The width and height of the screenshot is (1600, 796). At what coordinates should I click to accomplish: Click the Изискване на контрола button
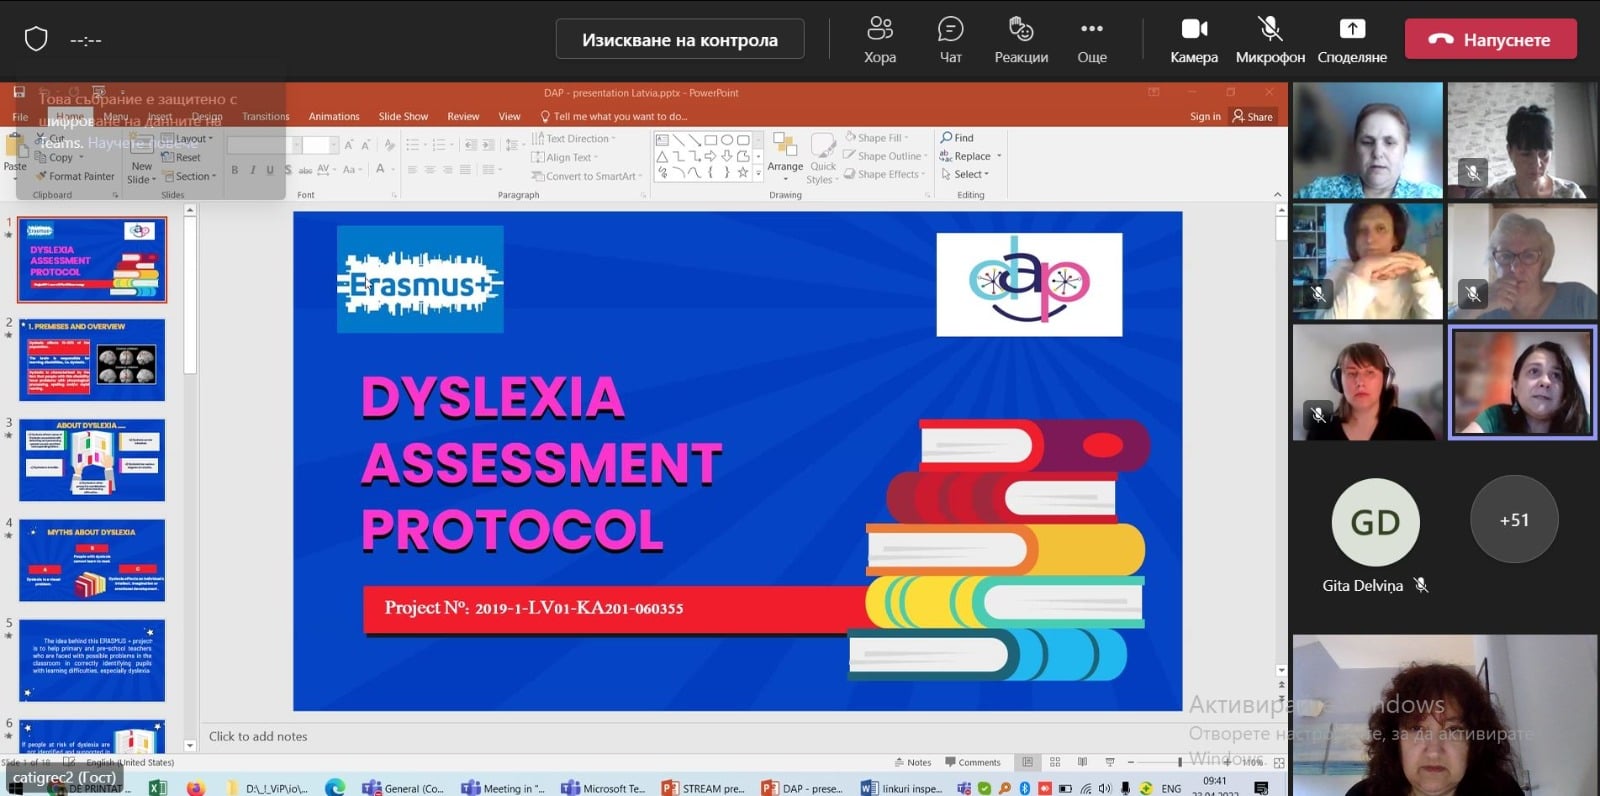[680, 40]
